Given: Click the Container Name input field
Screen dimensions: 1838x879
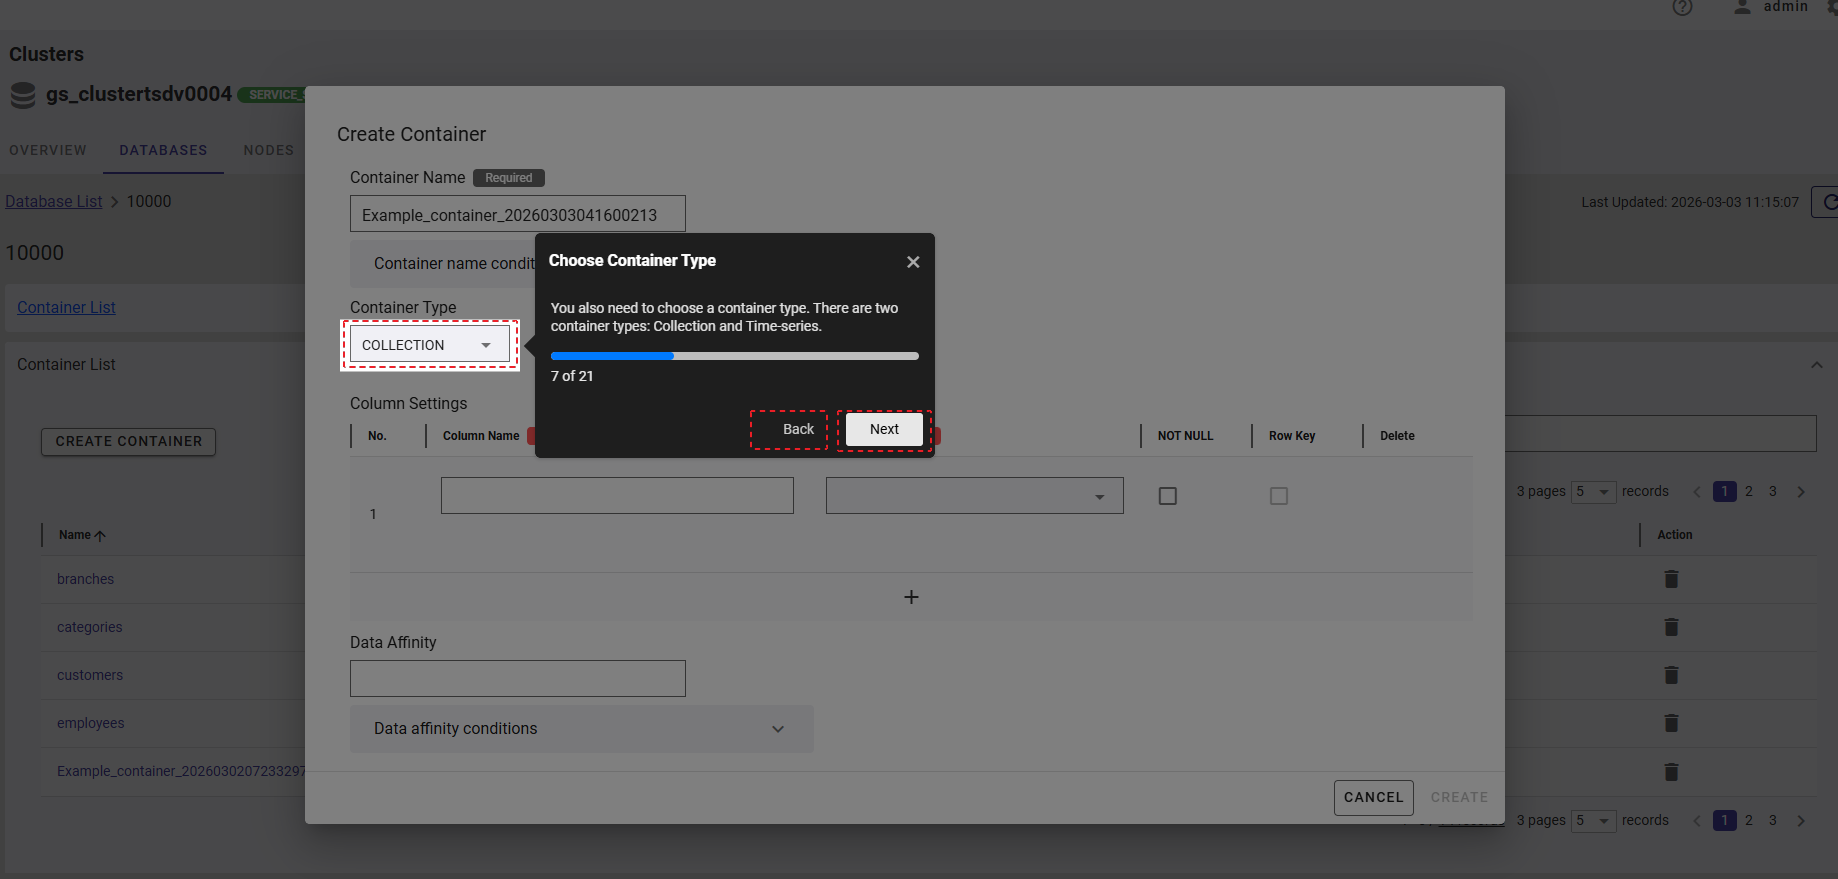Looking at the screenshot, I should click(x=517, y=214).
